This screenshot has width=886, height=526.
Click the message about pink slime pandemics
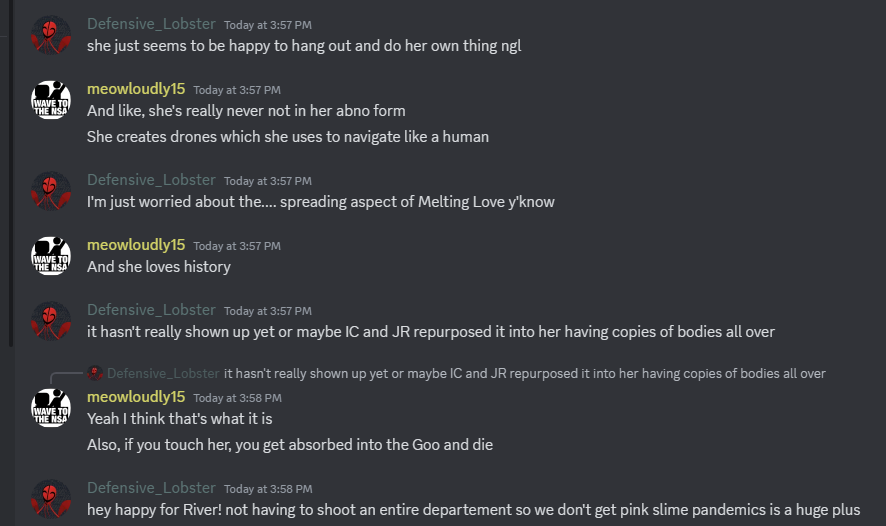point(473,509)
